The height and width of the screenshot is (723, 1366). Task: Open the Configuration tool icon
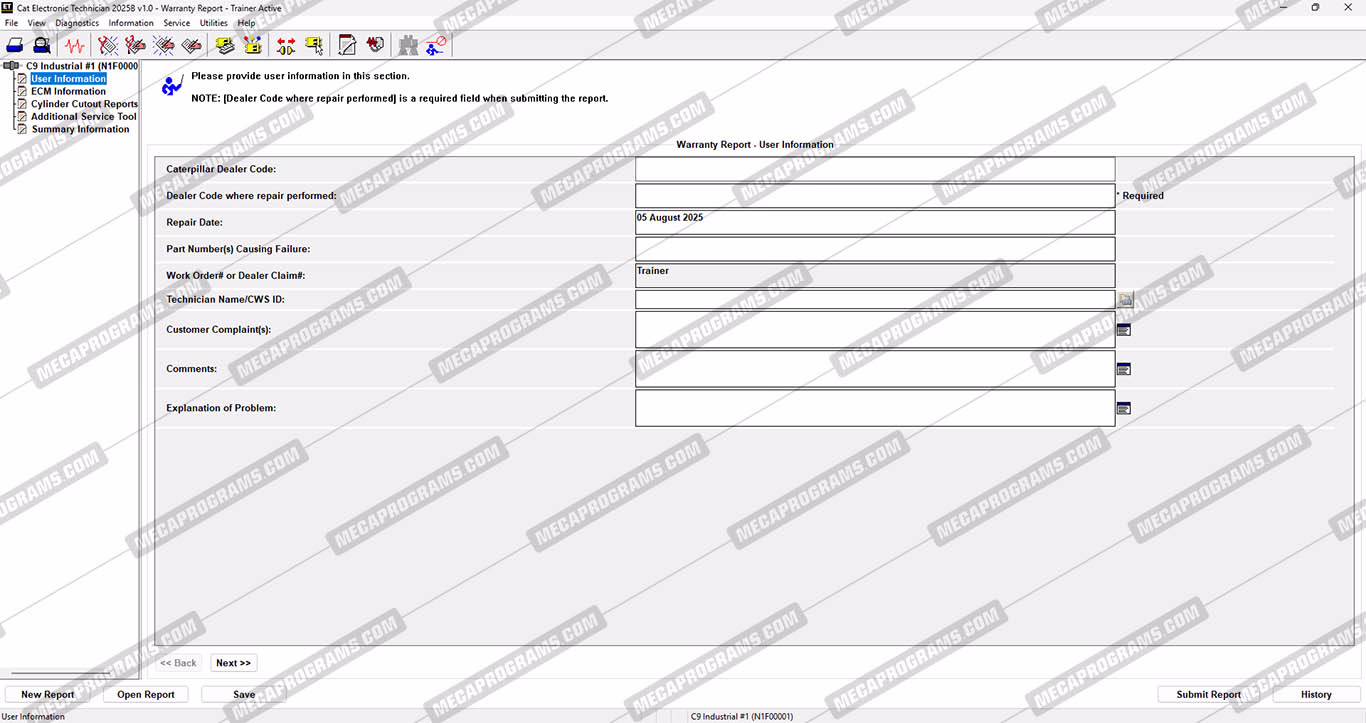[253, 45]
